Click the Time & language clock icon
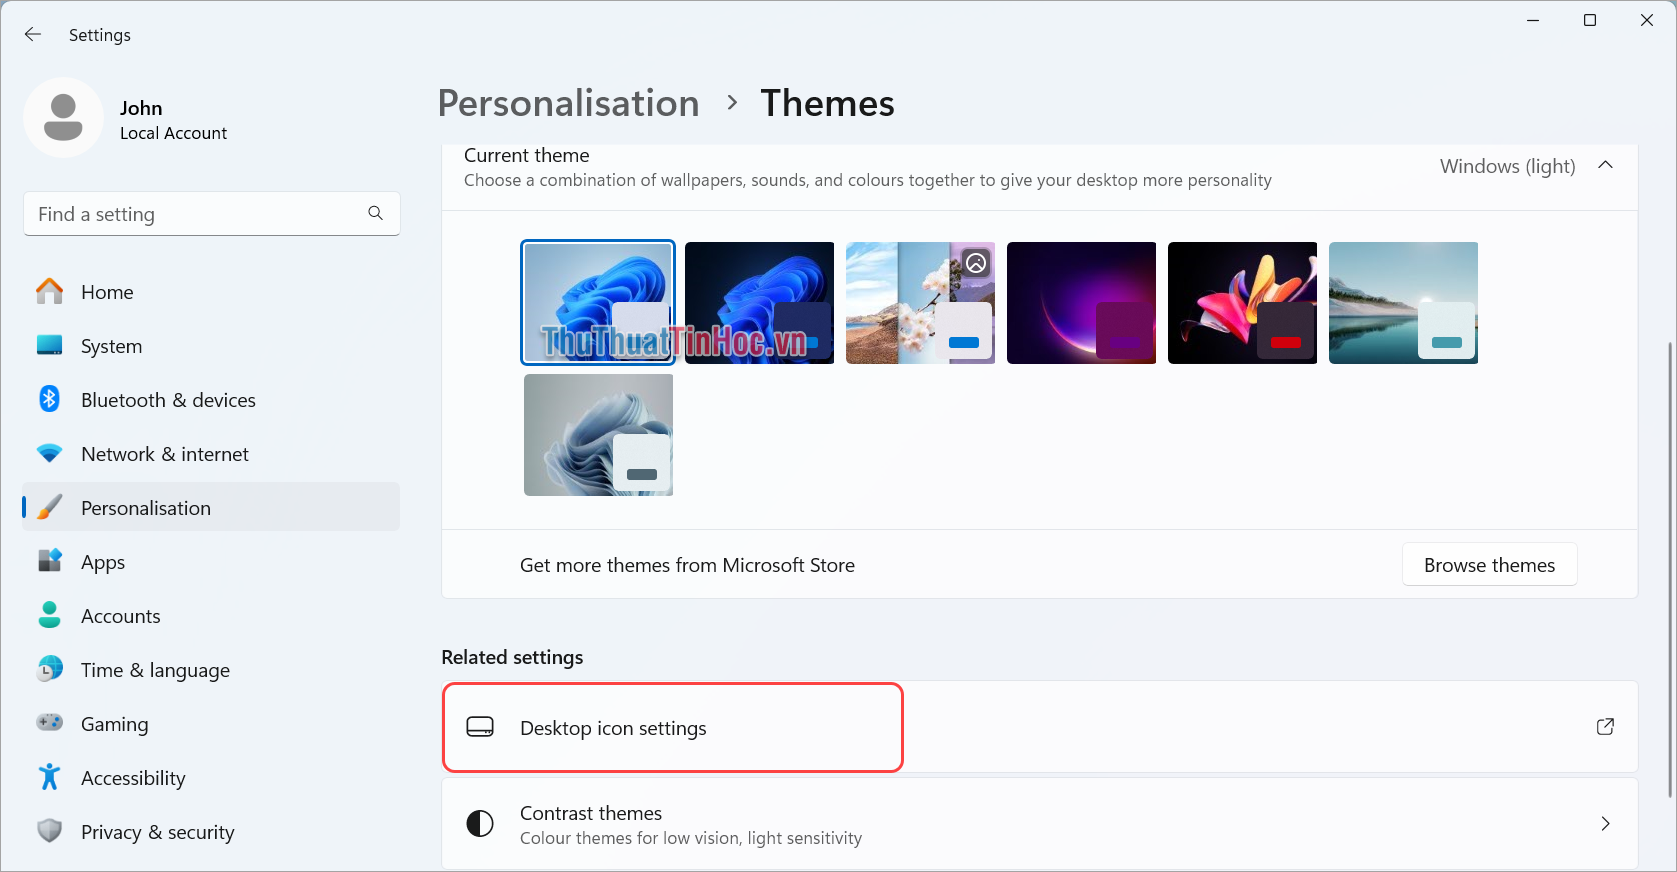 click(49, 669)
